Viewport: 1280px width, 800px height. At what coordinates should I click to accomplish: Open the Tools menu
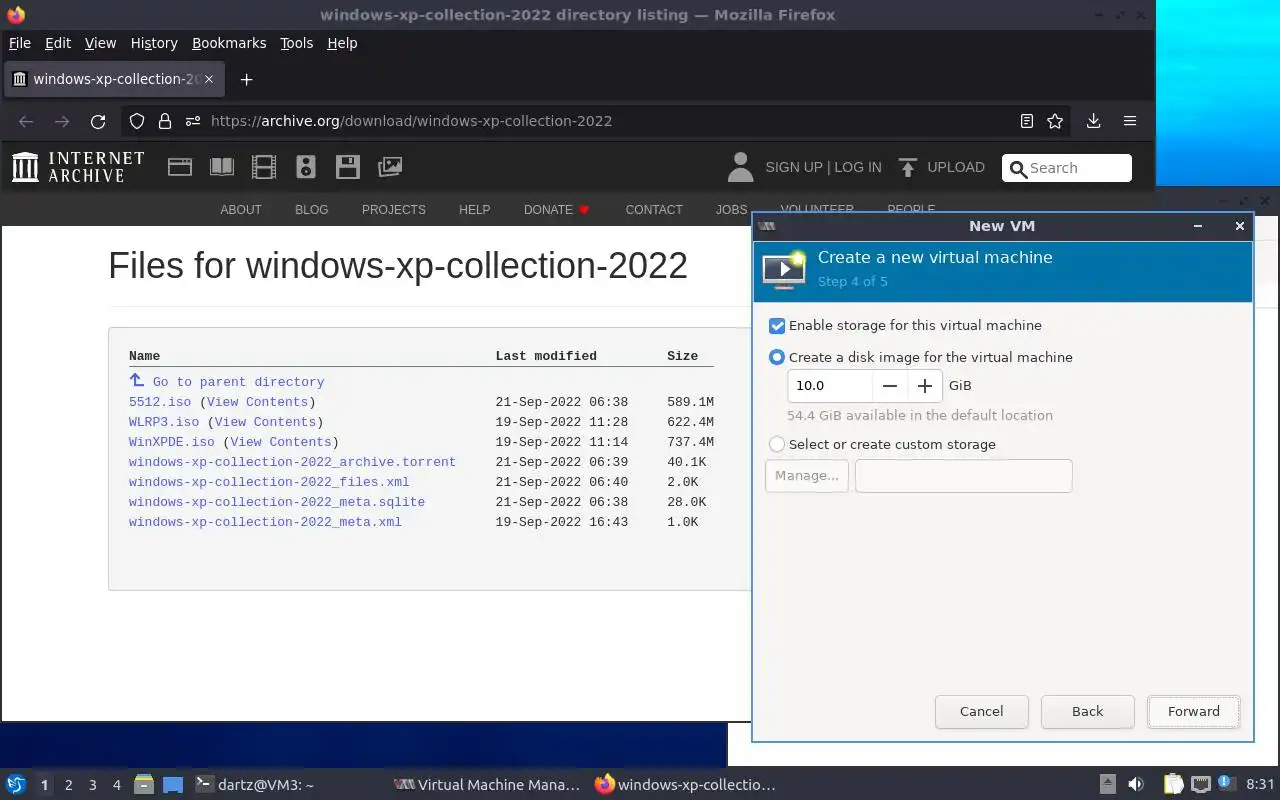[296, 43]
